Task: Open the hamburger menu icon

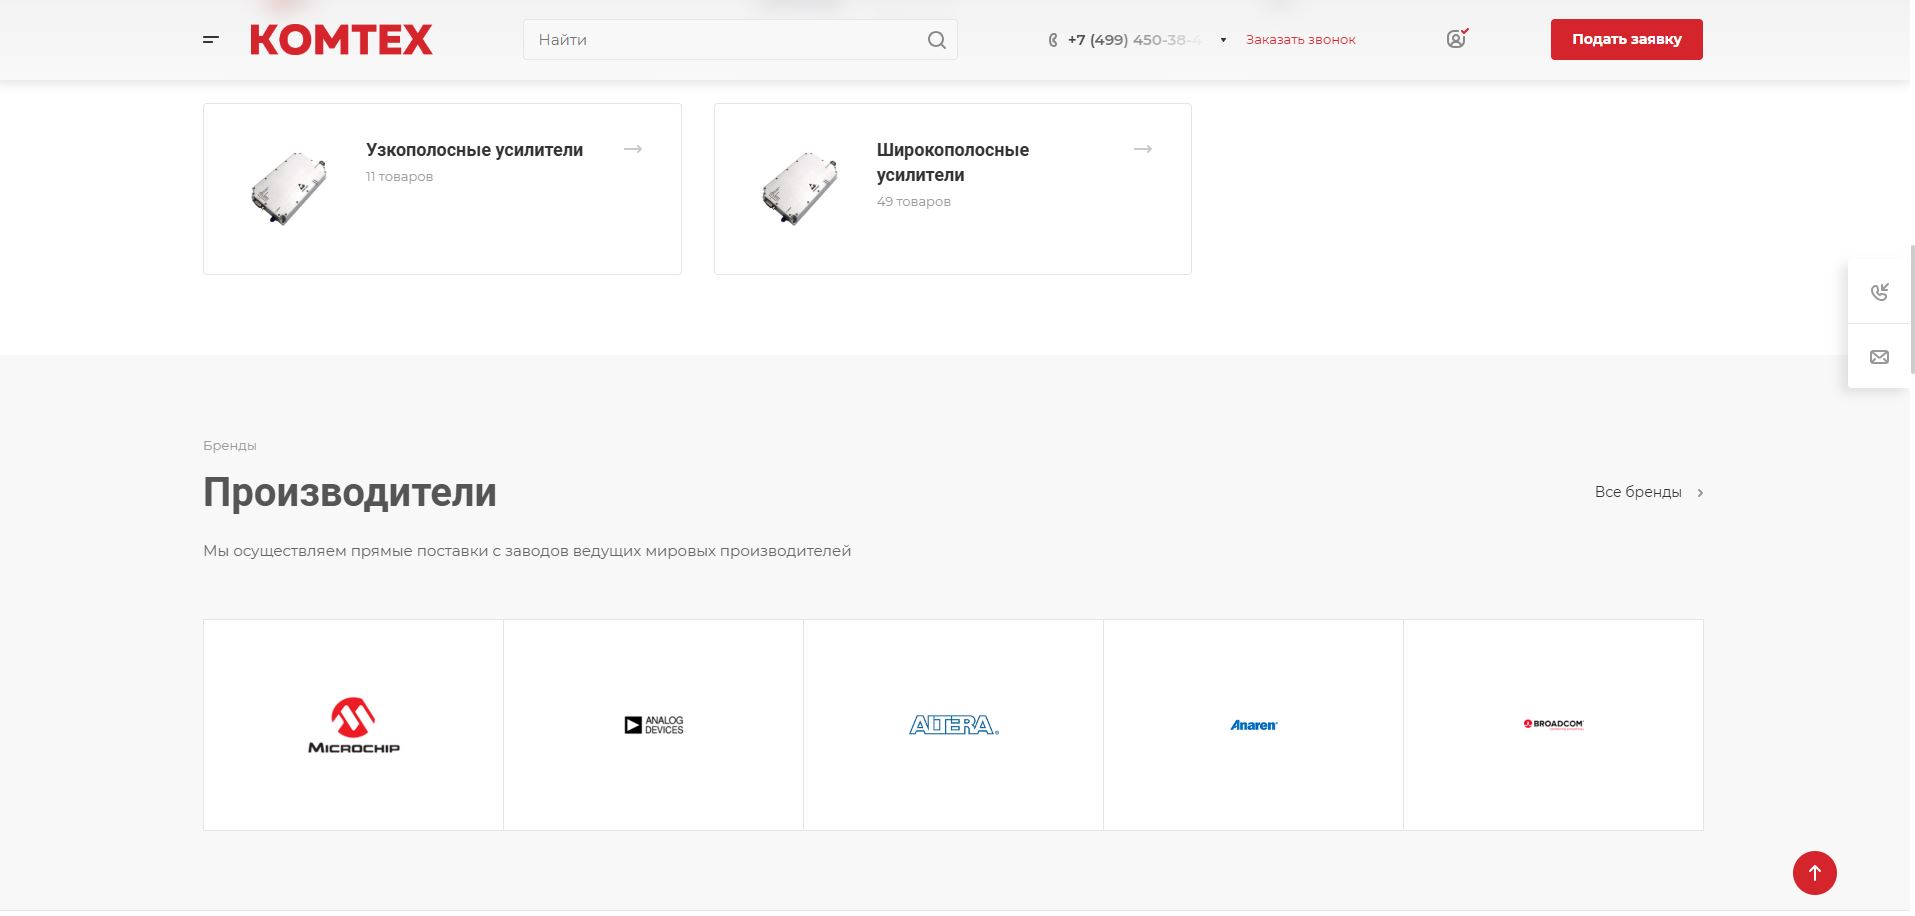Action: (211, 40)
